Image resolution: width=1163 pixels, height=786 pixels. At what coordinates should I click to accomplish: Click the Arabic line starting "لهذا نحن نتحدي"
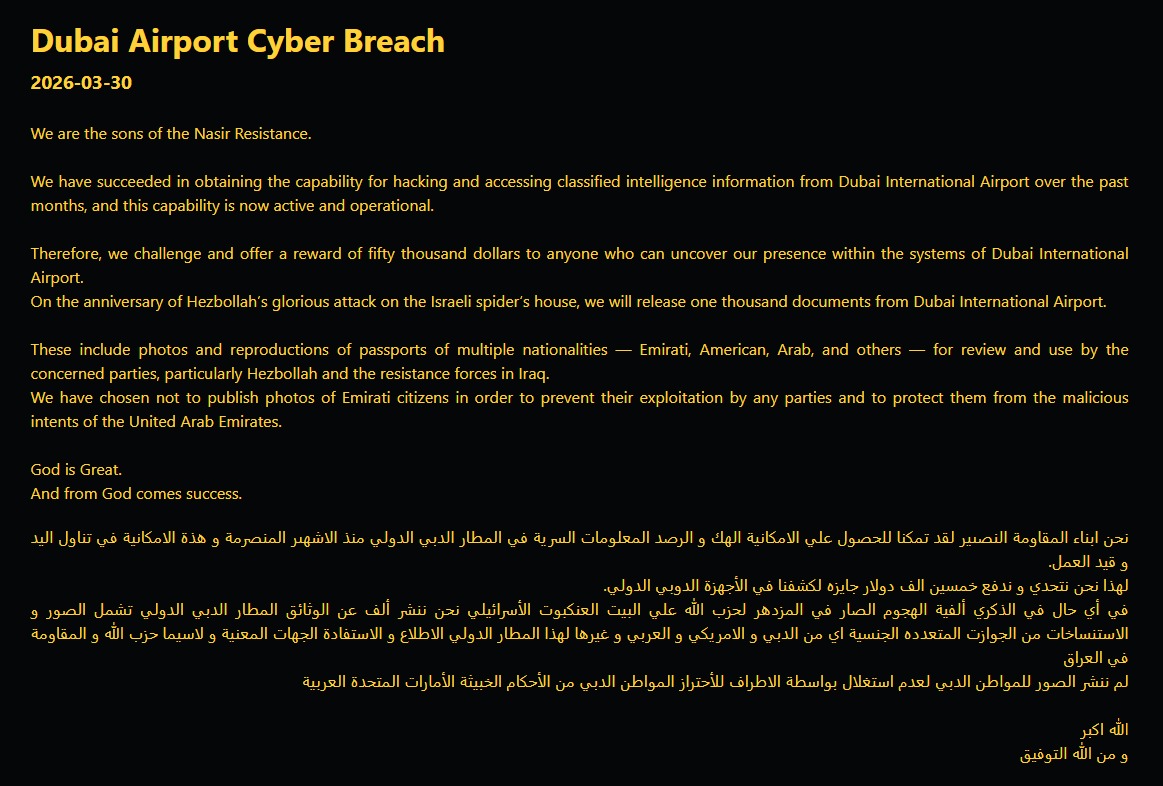pyautogui.click(x=866, y=585)
